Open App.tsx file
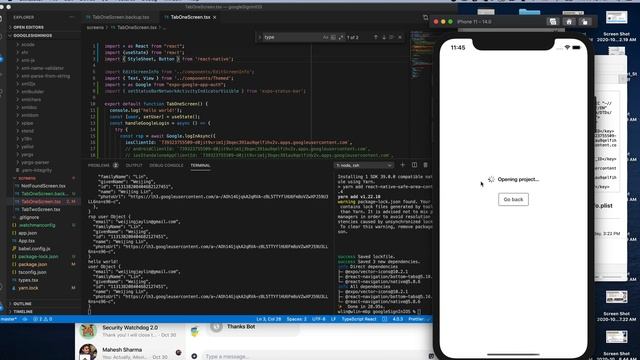 (x=27, y=241)
